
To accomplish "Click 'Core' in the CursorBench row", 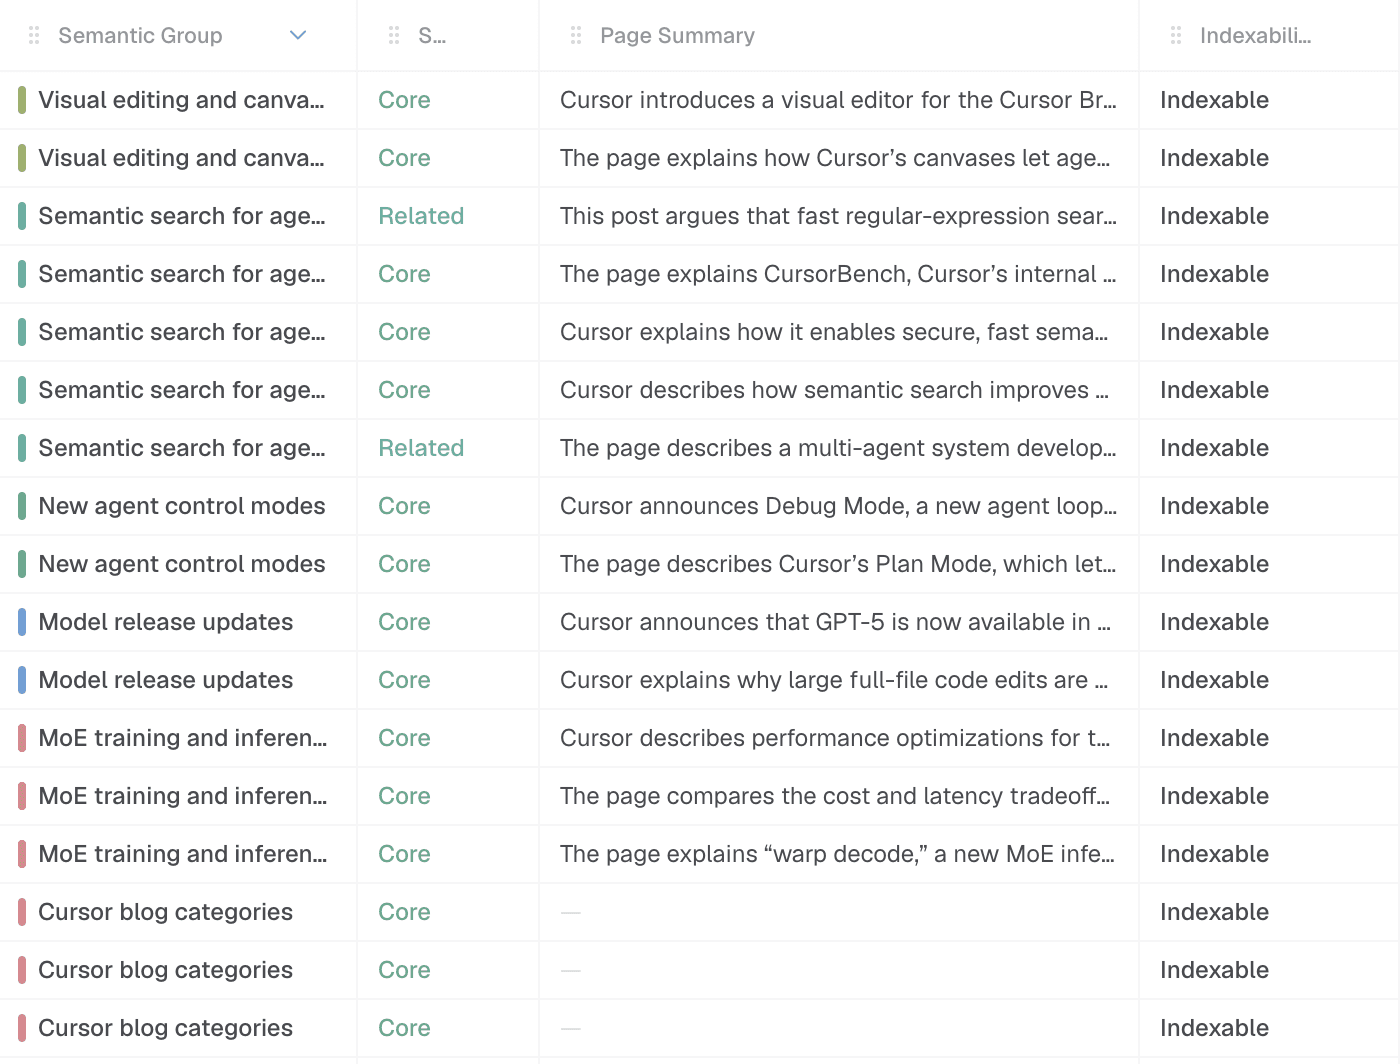I will point(404,274).
